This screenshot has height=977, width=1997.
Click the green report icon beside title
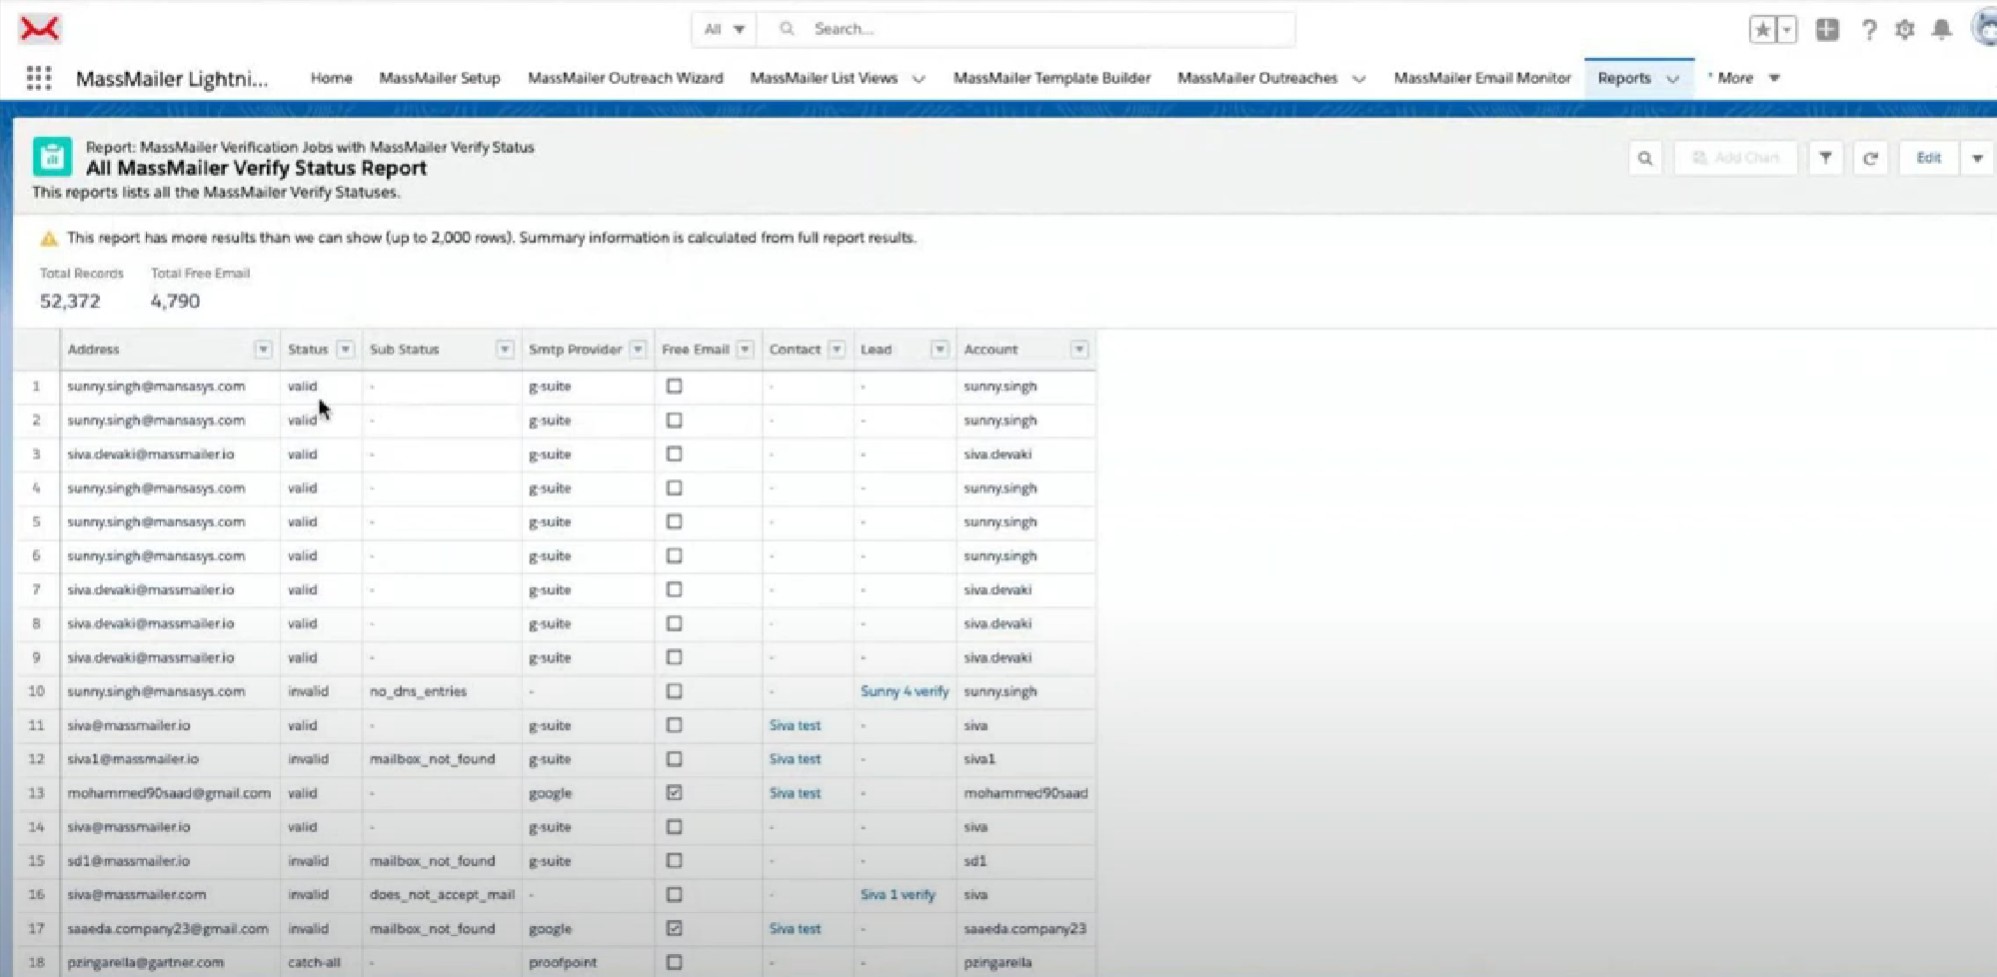[52, 157]
